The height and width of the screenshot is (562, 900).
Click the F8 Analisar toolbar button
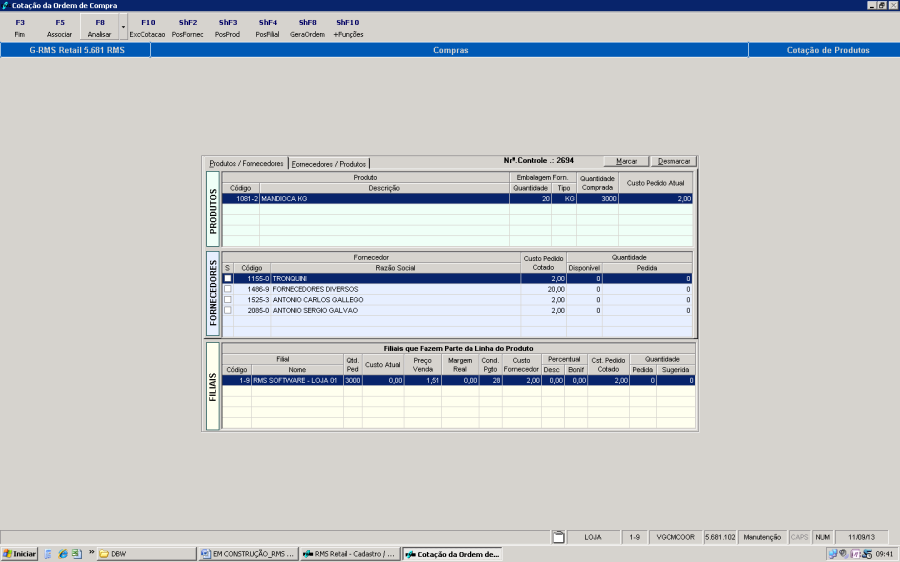tap(99, 27)
